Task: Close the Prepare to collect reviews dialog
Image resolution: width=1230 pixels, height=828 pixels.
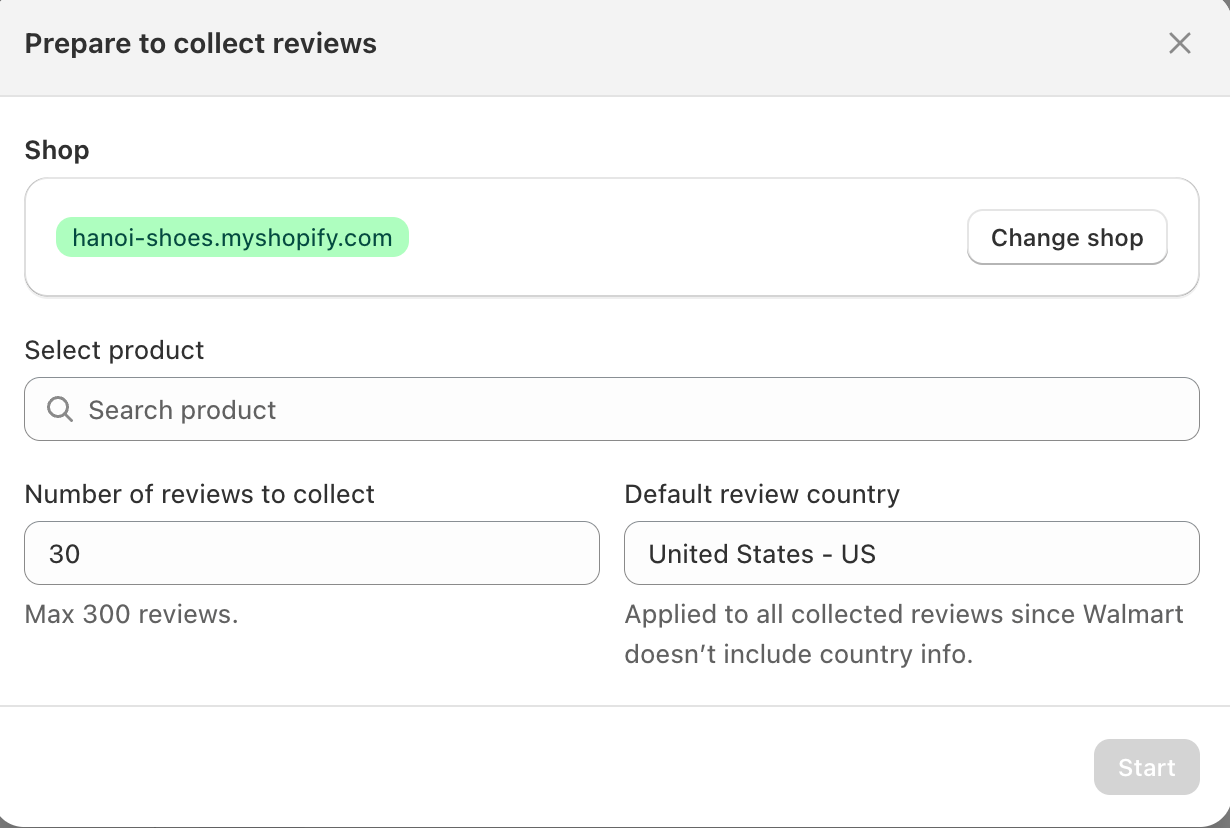Action: coord(1180,43)
